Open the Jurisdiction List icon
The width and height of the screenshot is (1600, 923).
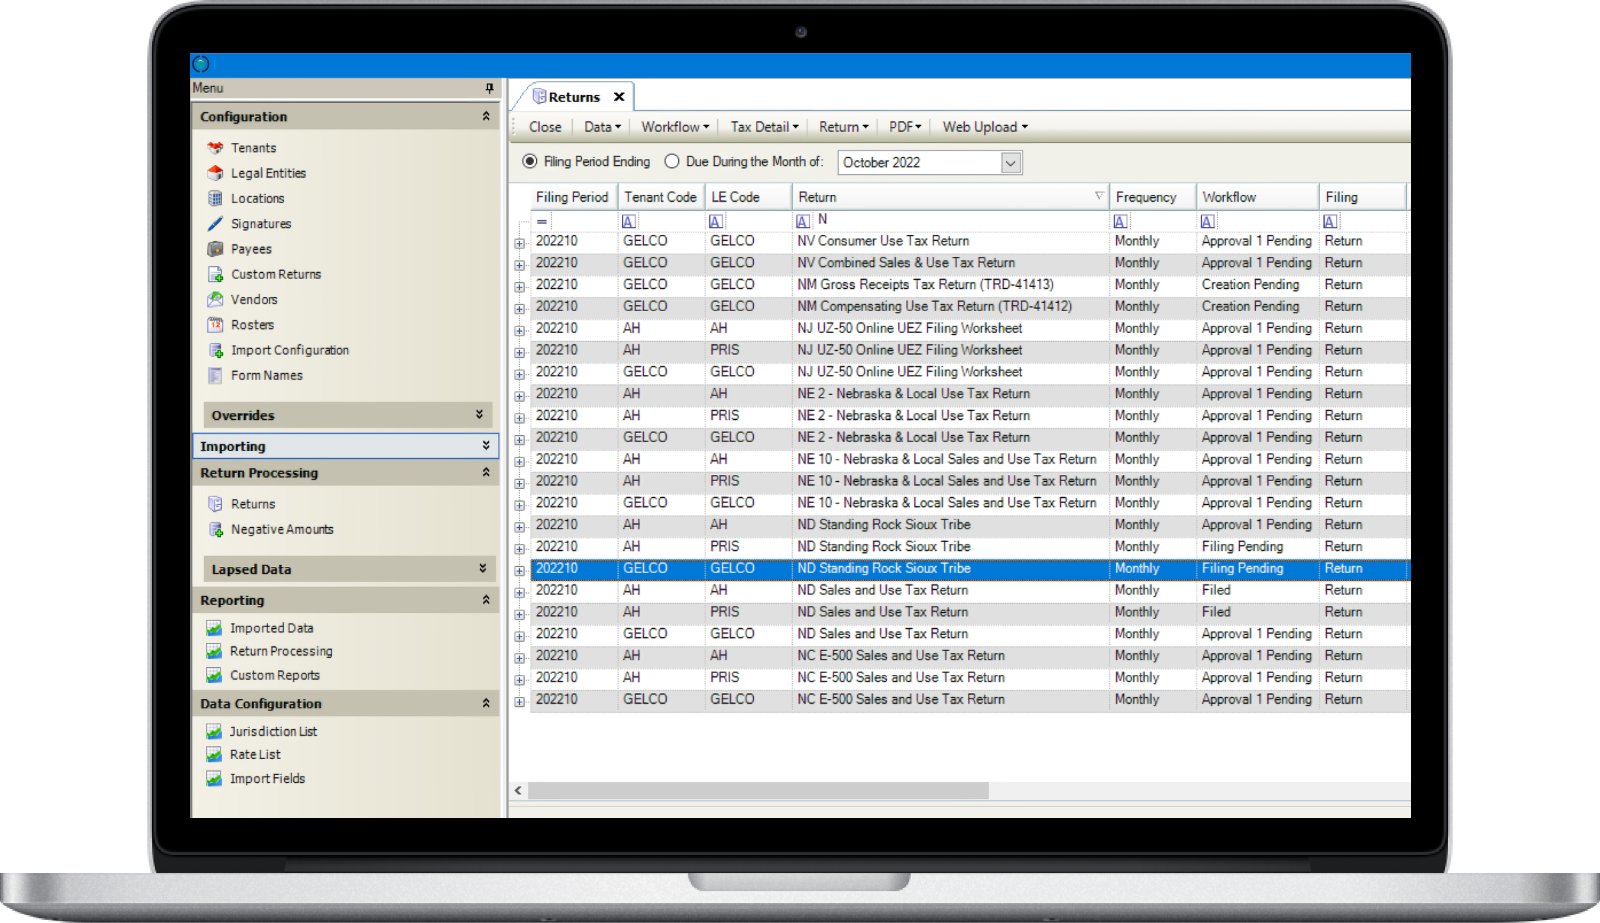click(214, 731)
